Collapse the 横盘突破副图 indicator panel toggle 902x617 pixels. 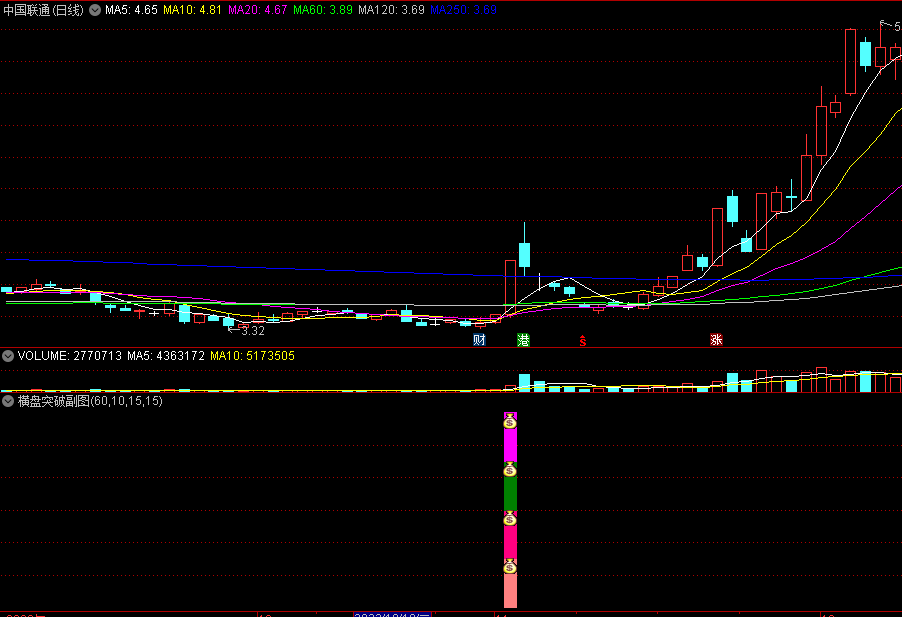(x=8, y=401)
